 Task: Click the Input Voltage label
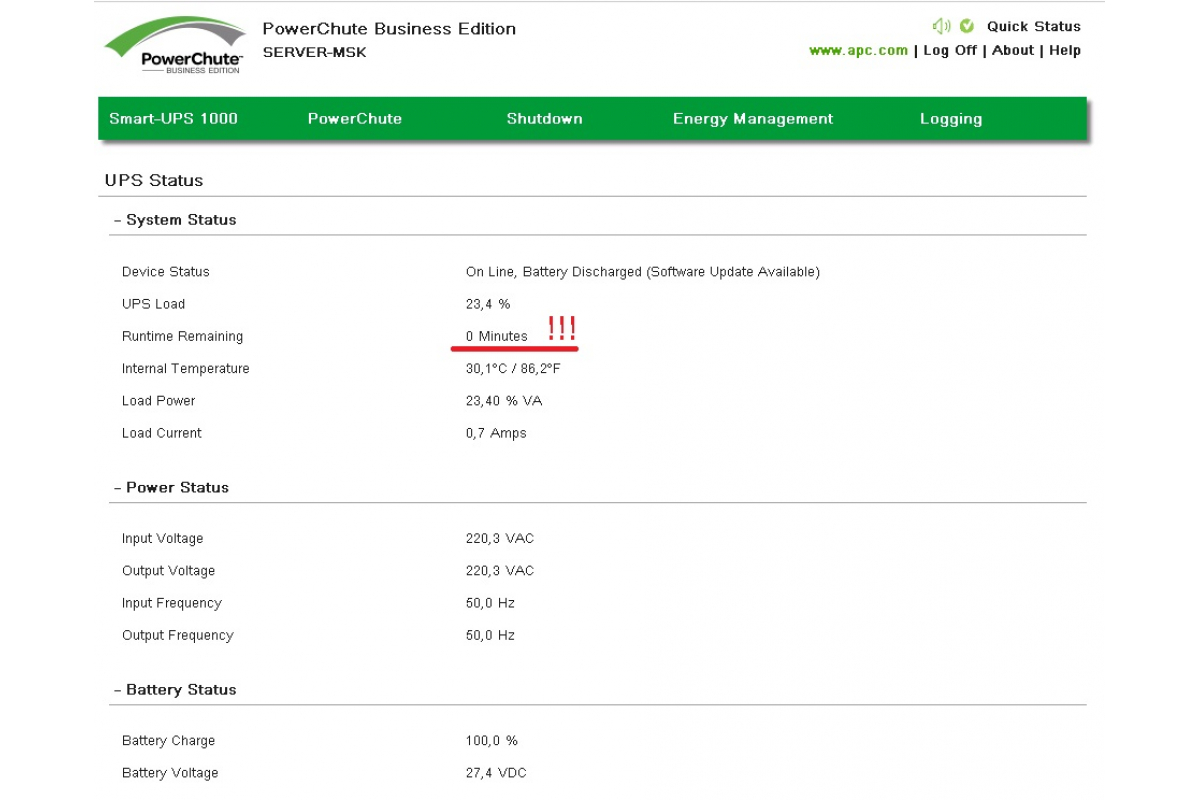[163, 539]
